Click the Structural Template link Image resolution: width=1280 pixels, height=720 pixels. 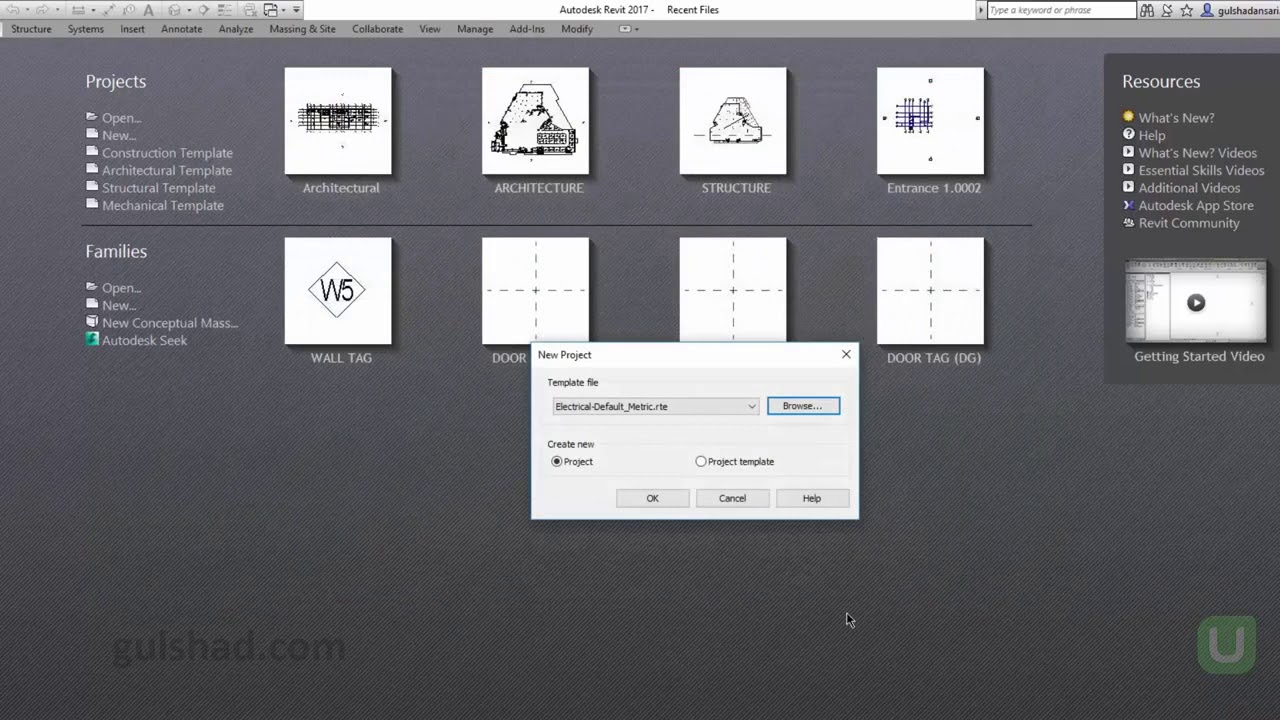158,188
